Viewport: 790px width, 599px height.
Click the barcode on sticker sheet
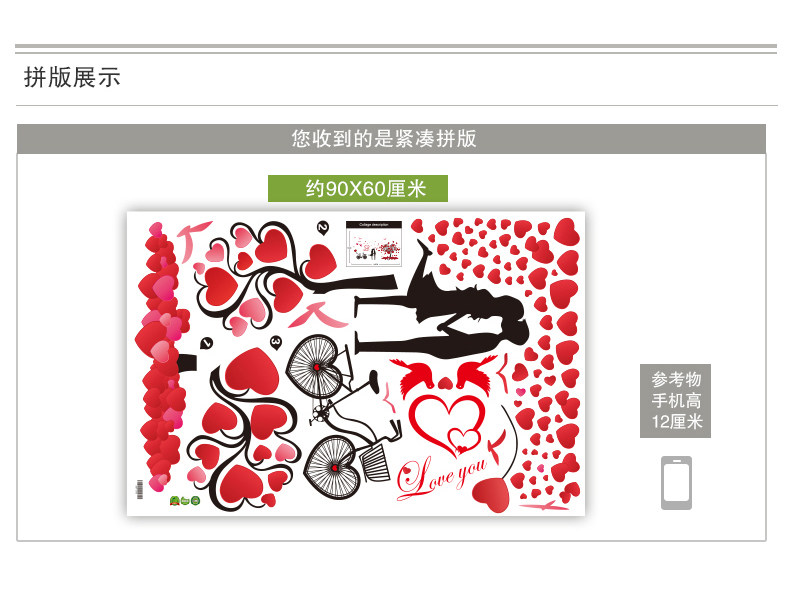140,489
